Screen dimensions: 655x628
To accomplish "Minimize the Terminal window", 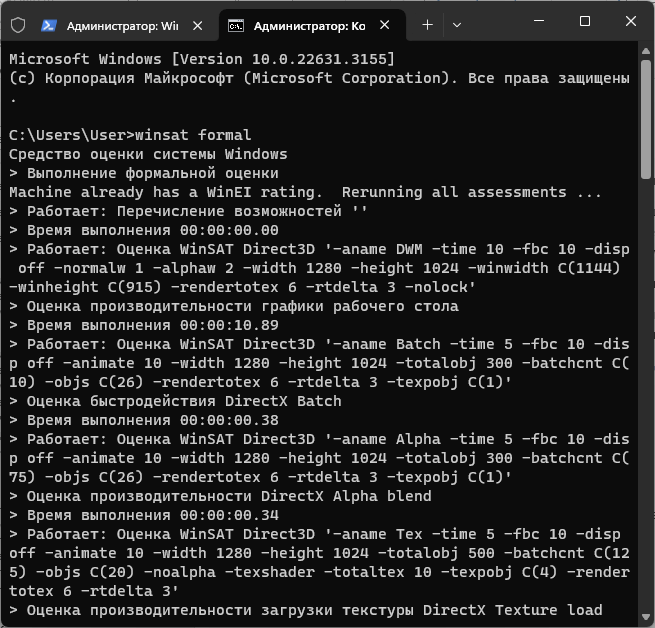I will pyautogui.click(x=540, y=22).
